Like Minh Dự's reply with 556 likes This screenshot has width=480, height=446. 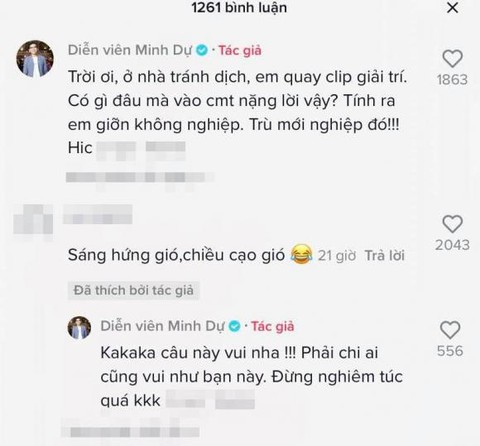[x=450, y=330]
